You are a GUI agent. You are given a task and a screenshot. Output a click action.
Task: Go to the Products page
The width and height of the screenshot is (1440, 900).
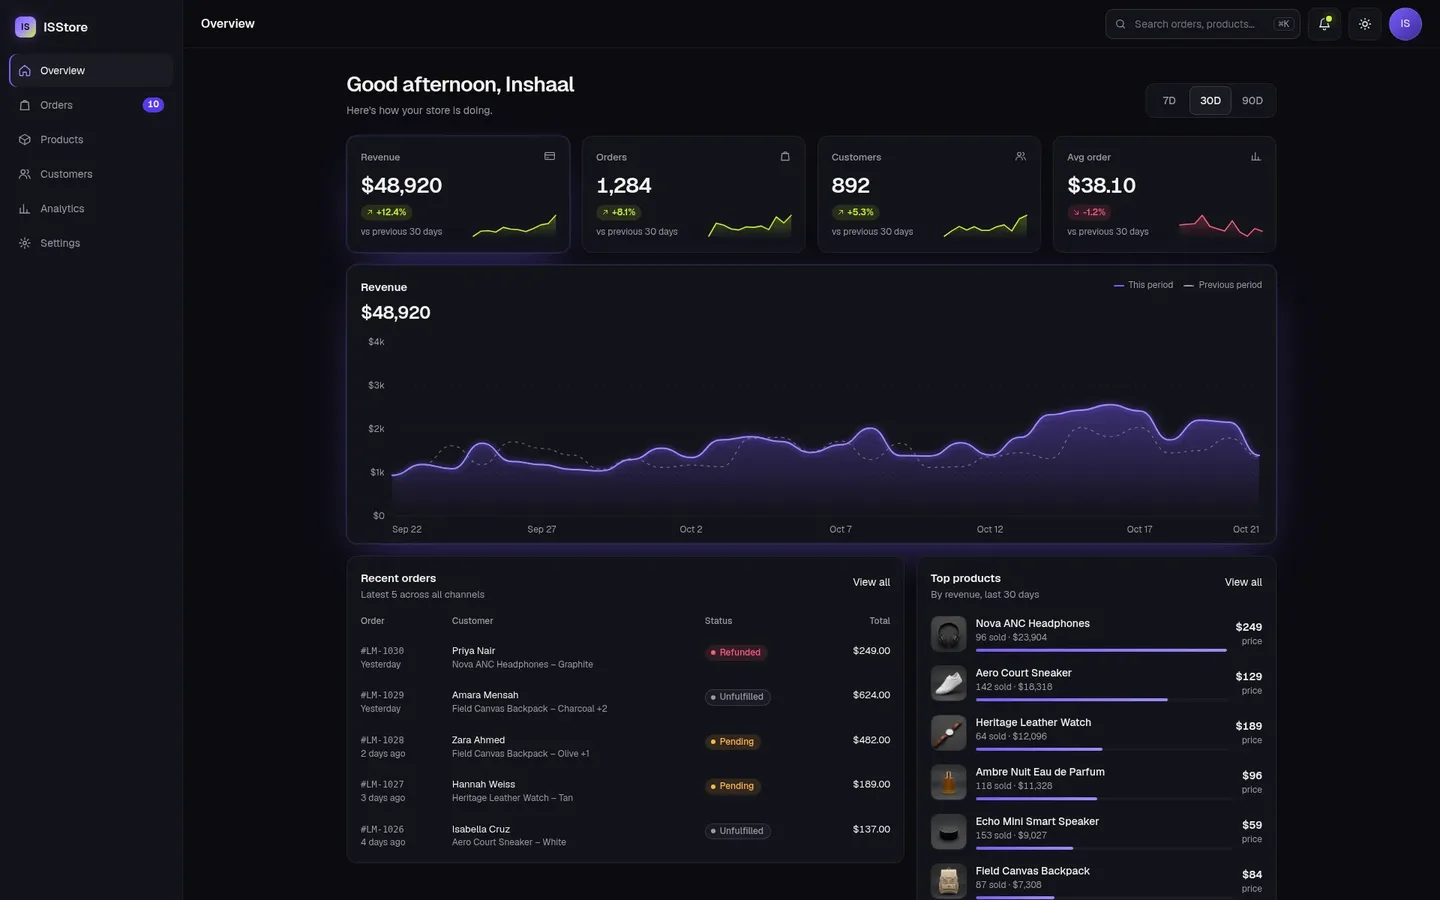click(91, 140)
